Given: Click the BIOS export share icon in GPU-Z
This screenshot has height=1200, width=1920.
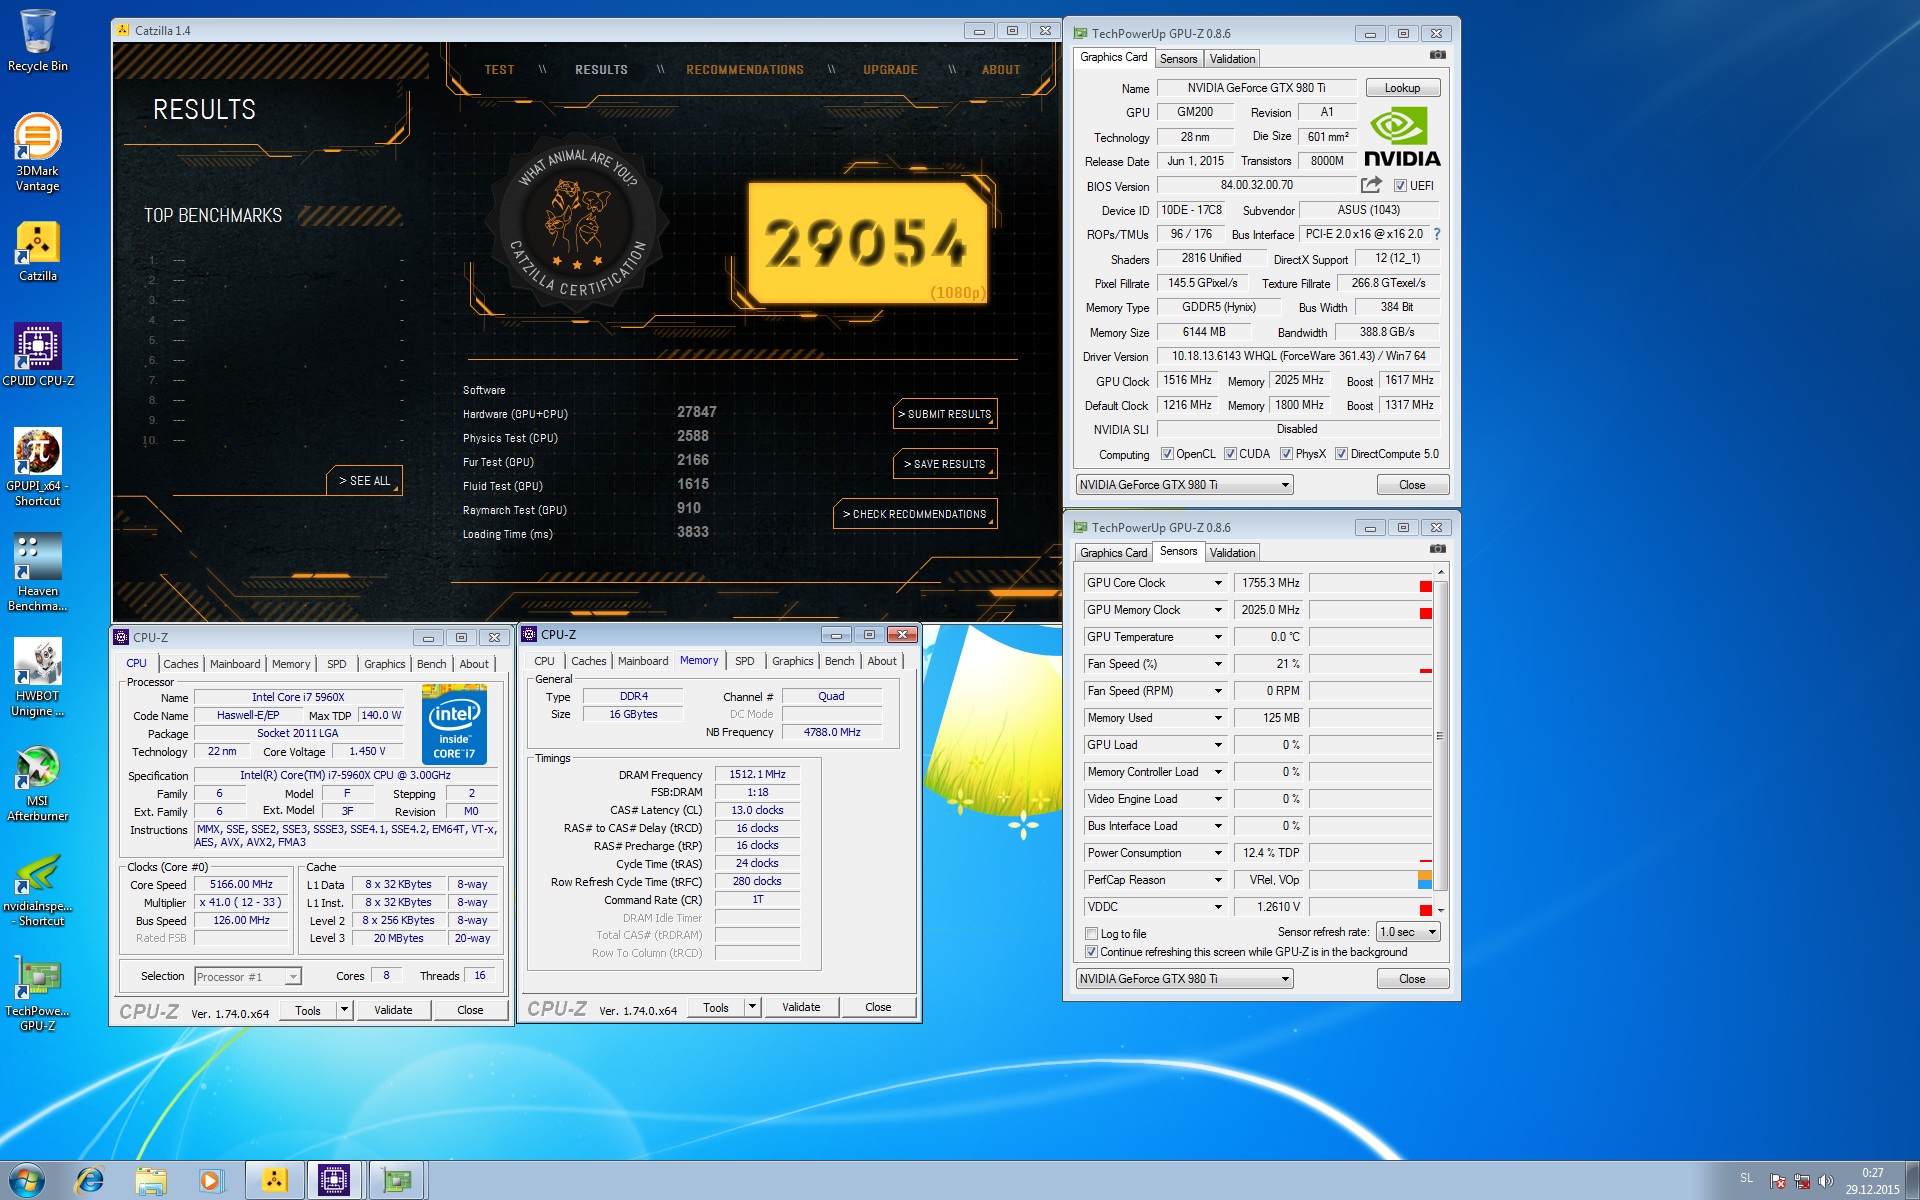Looking at the screenshot, I should (1371, 185).
